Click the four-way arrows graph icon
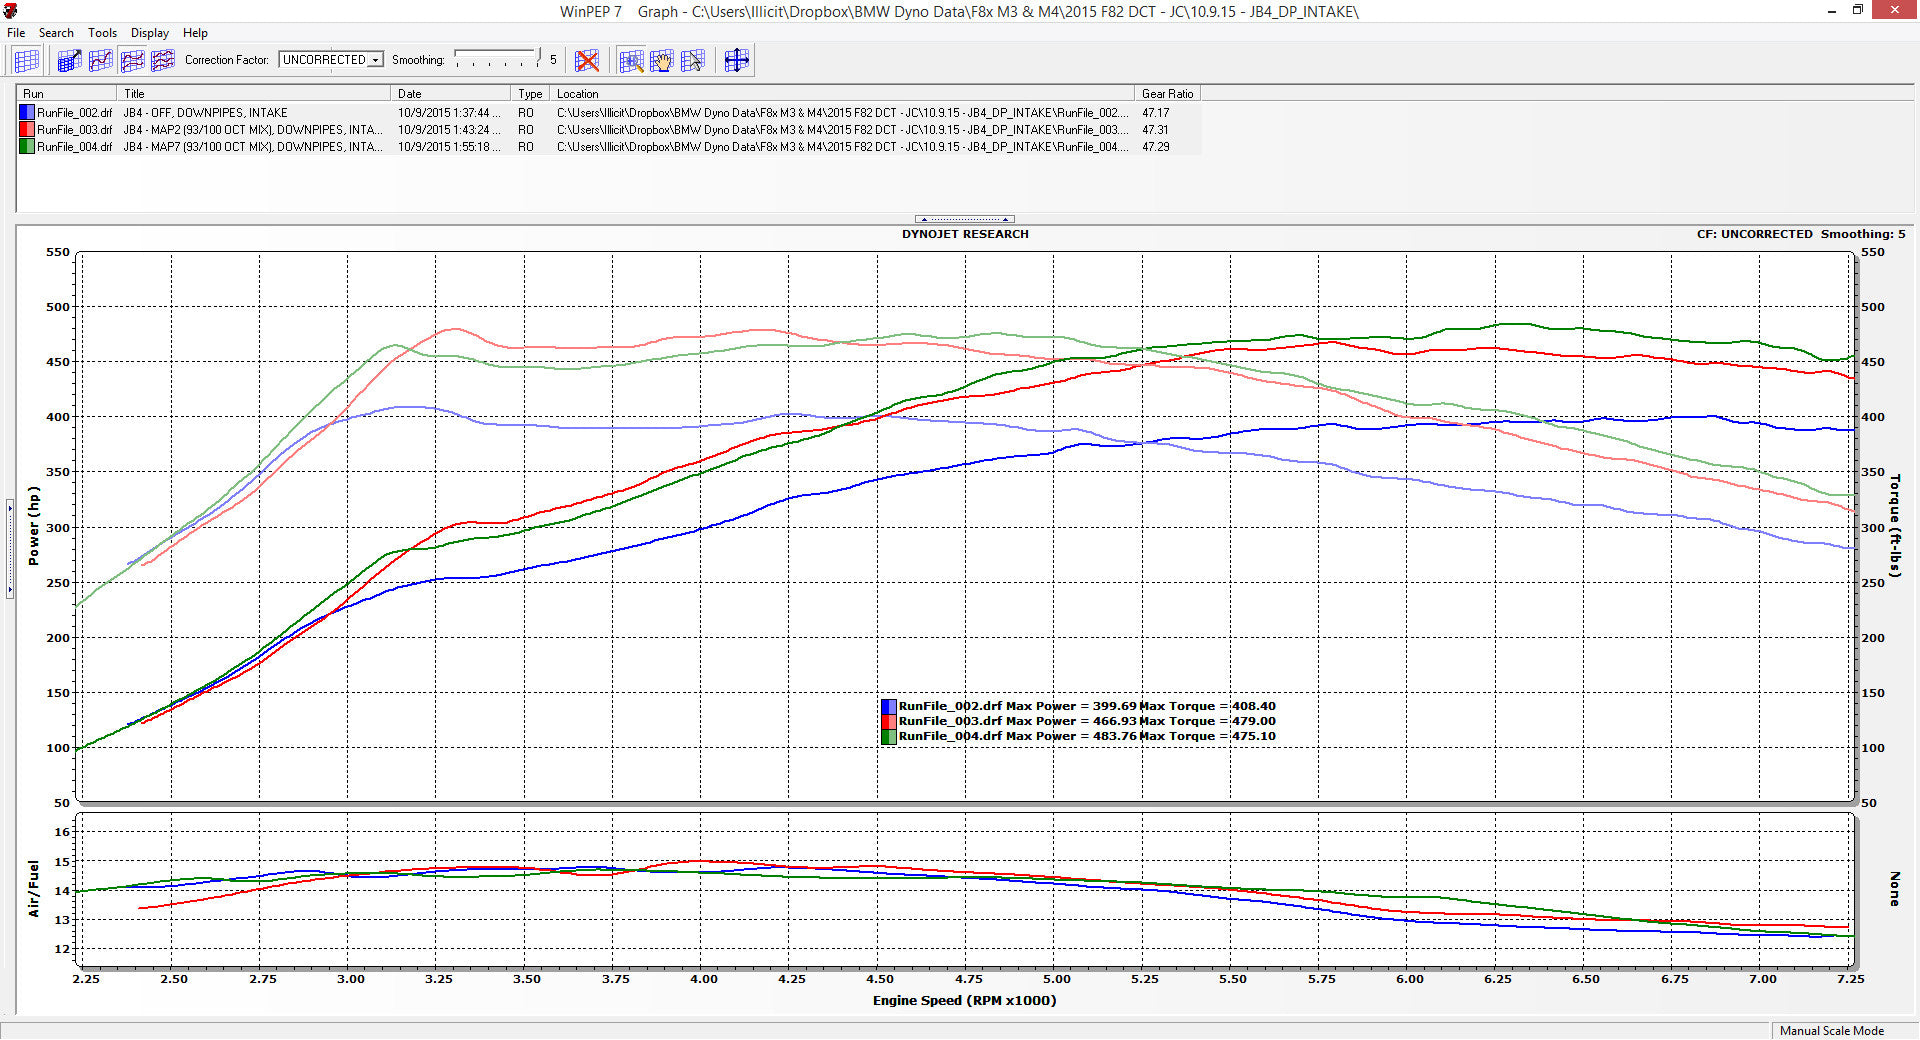The height and width of the screenshot is (1040, 1920). (736, 61)
